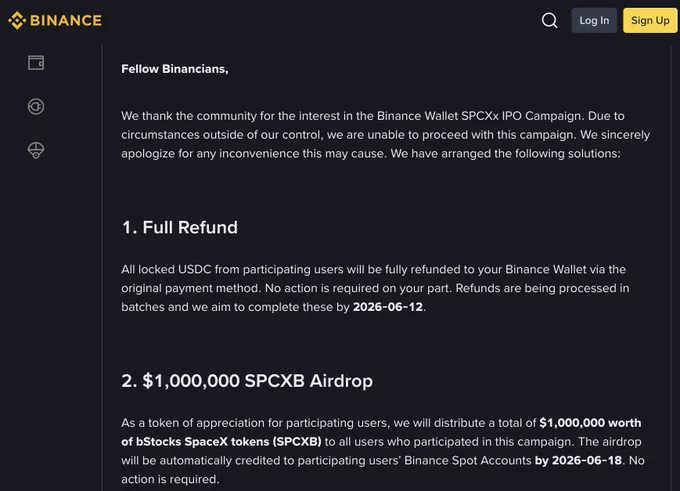Open the wallet icon in the sidebar
The width and height of the screenshot is (680, 491).
(x=36, y=62)
